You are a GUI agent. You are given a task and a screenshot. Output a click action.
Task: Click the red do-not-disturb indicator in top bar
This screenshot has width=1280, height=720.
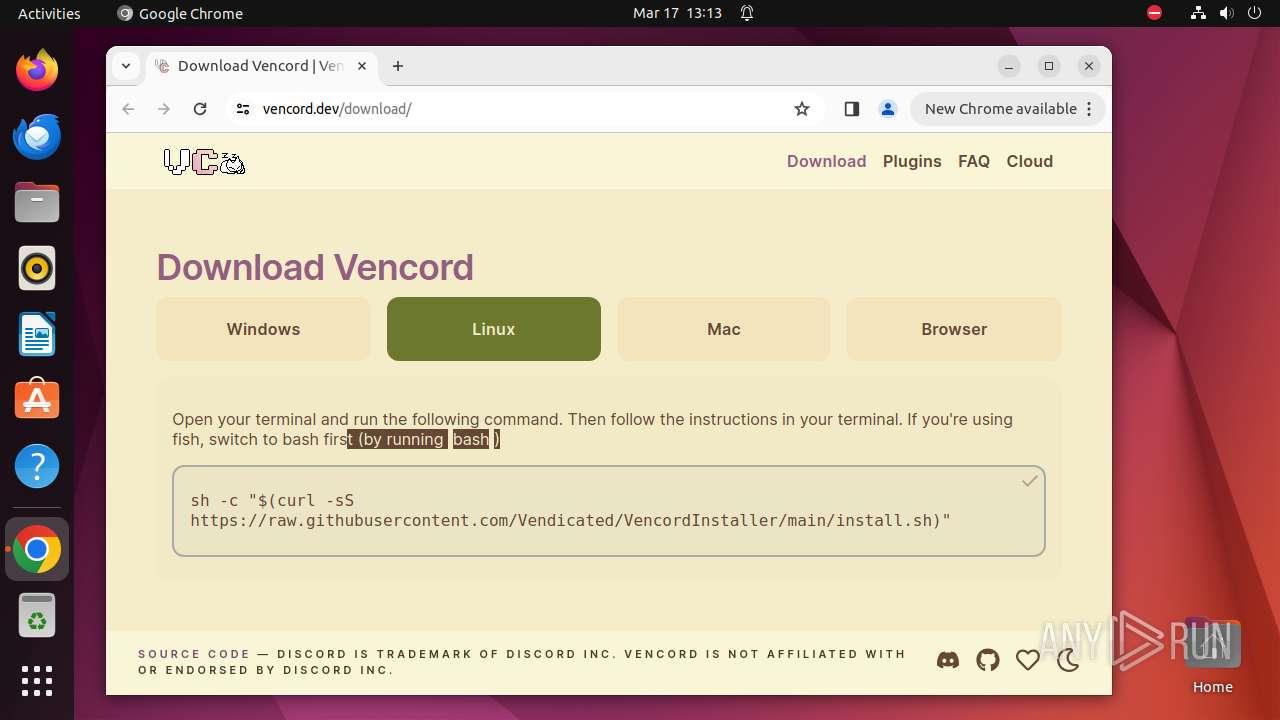pos(1154,13)
